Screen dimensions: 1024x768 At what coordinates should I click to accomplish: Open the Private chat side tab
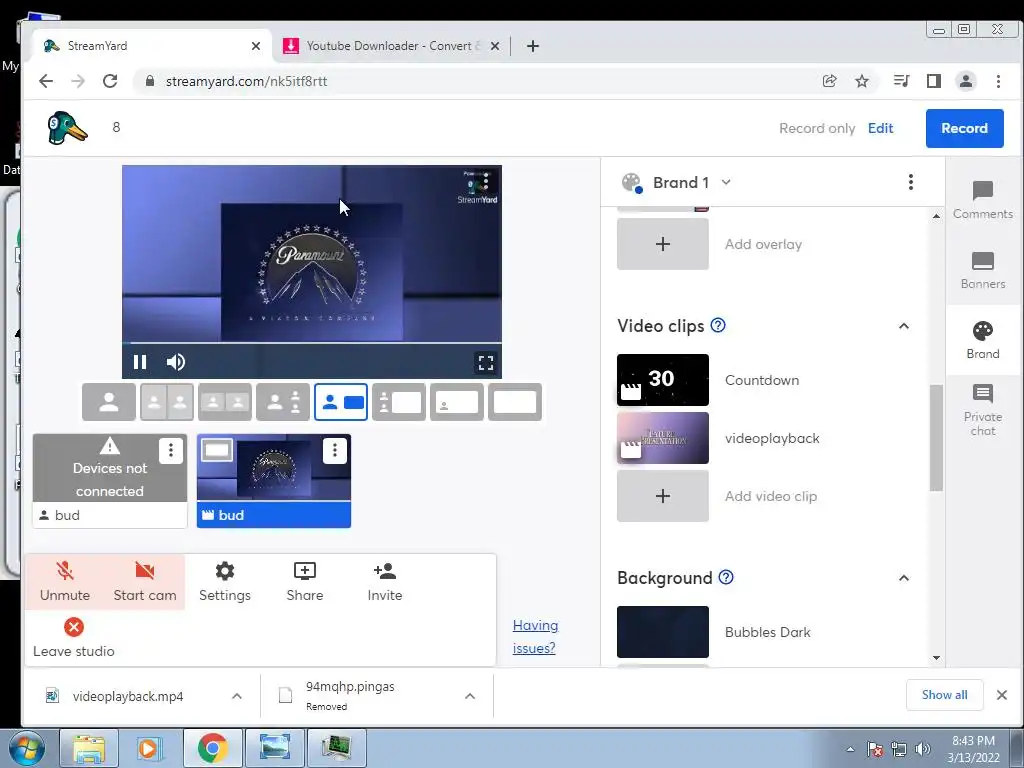[983, 410]
